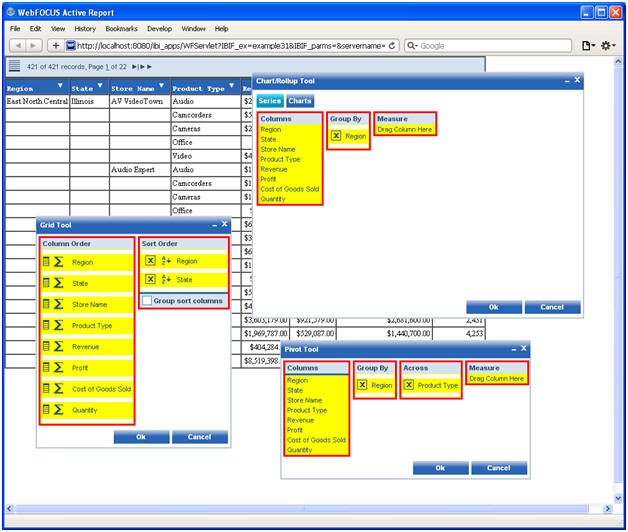Click browser back arrow button
Viewport: 628px width, 532px height.
pyautogui.click(x=18, y=46)
